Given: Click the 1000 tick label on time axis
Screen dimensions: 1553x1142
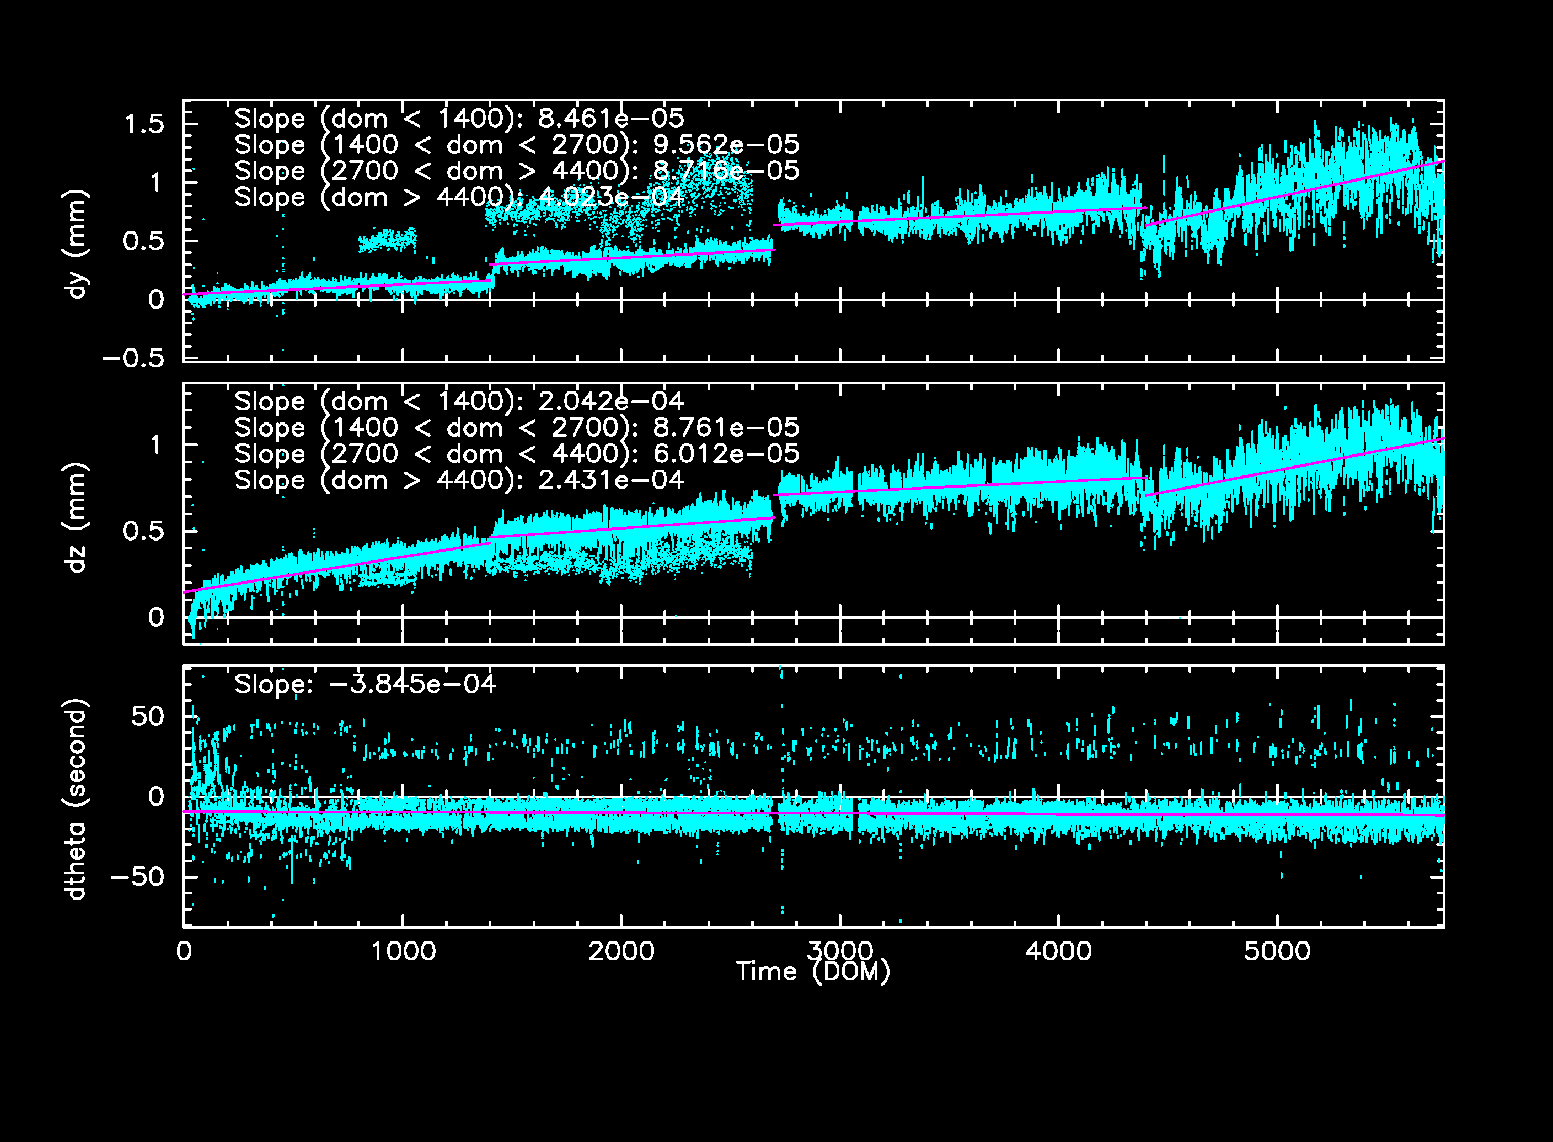Looking at the screenshot, I should [x=403, y=951].
